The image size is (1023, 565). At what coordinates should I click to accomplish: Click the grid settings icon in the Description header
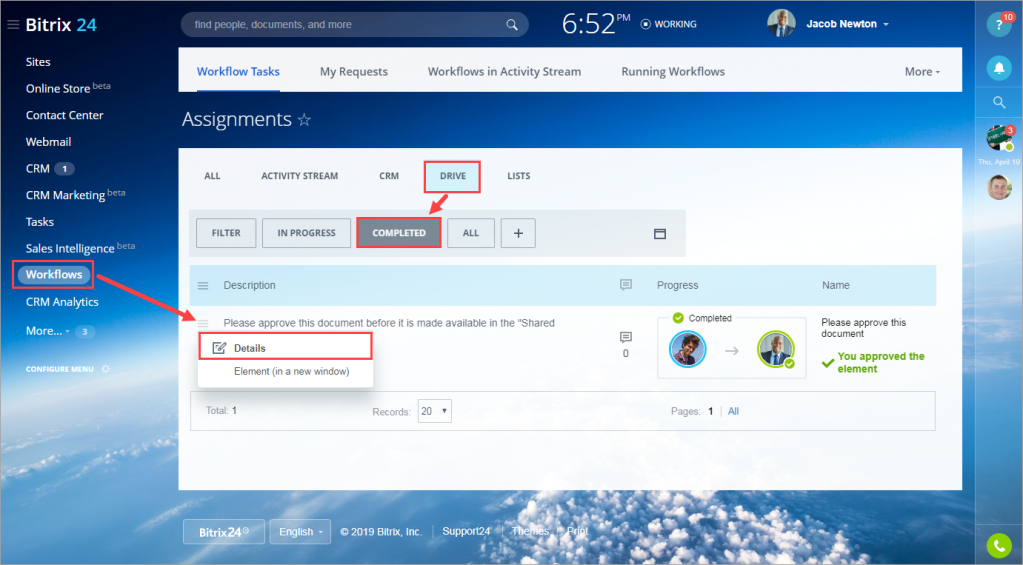tap(203, 286)
